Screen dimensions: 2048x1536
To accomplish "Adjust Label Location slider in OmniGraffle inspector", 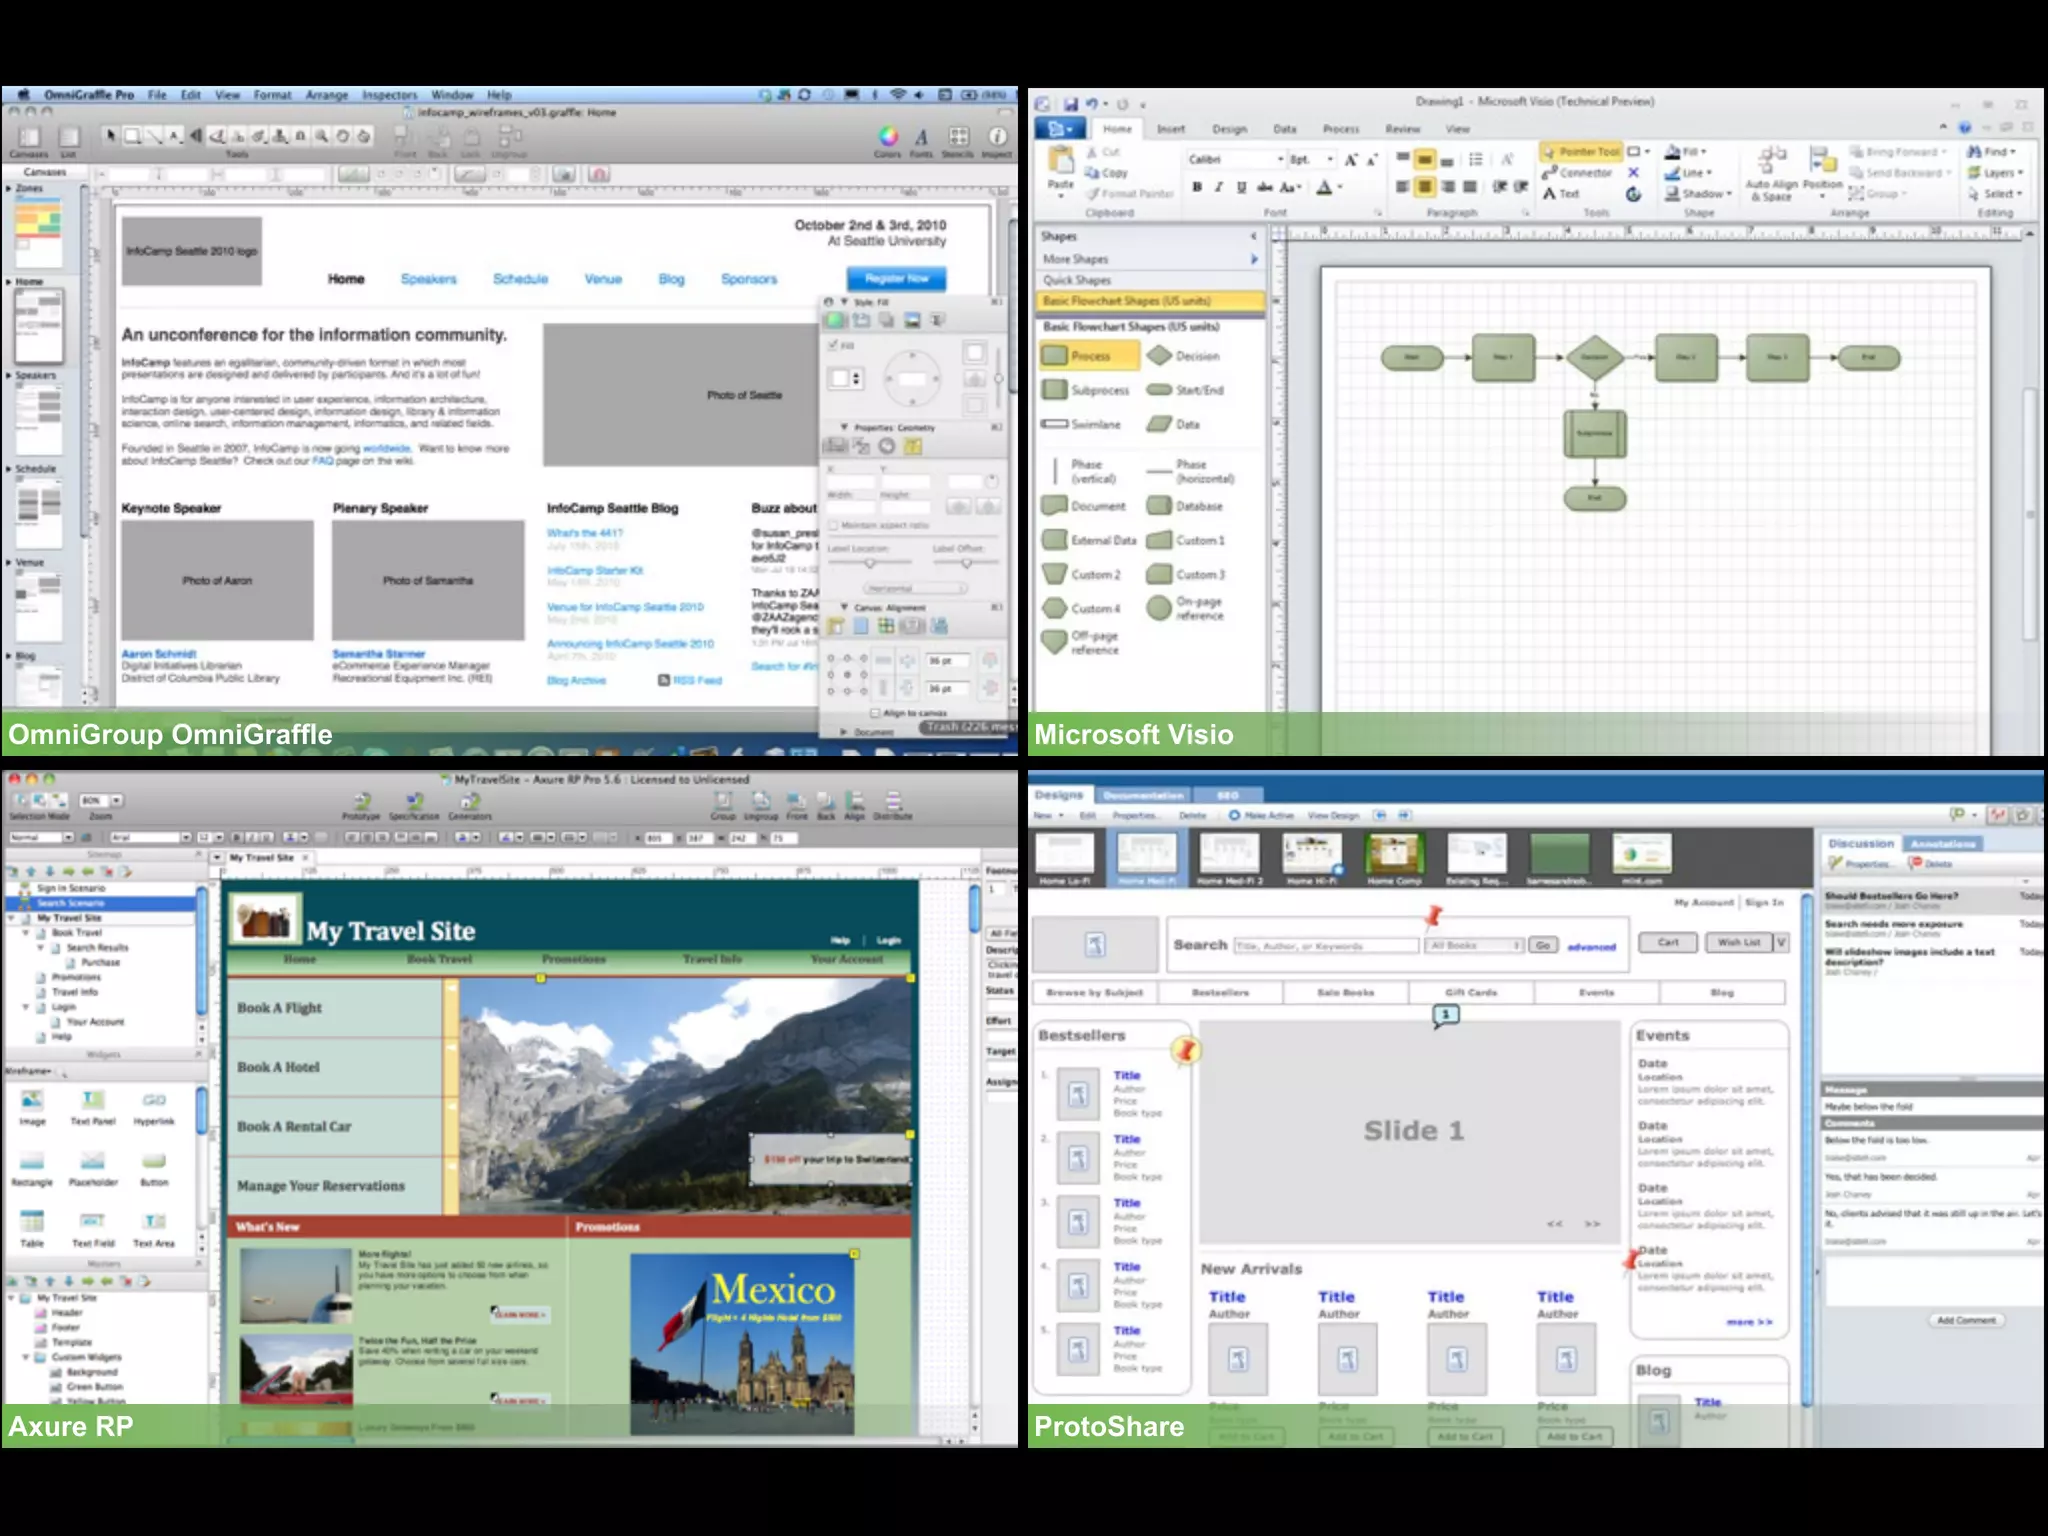I will point(870,563).
